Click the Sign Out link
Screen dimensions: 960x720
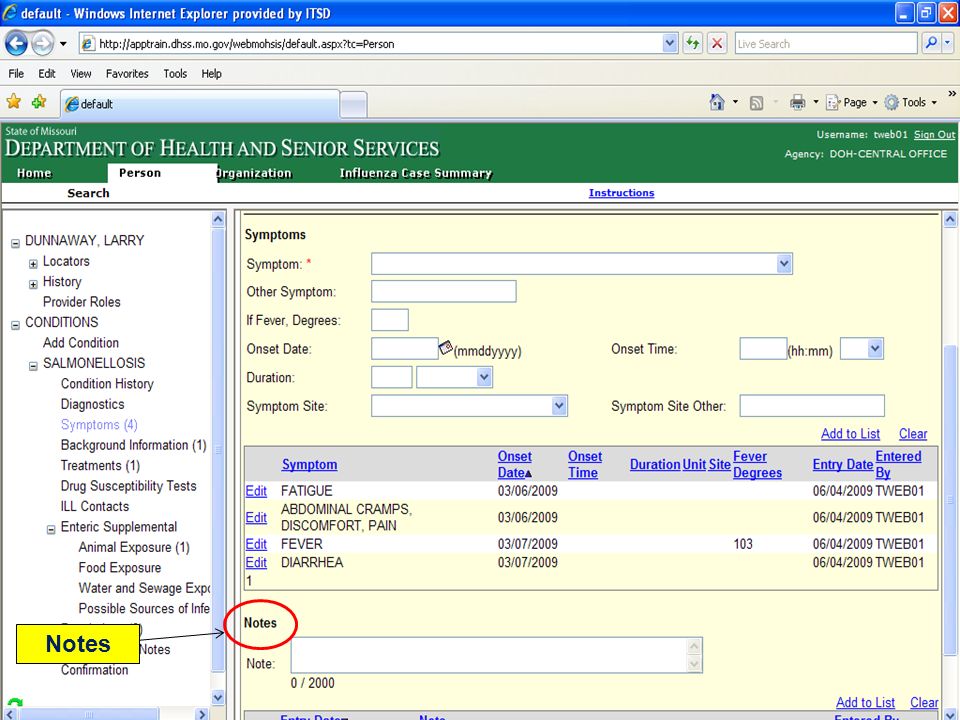934,135
